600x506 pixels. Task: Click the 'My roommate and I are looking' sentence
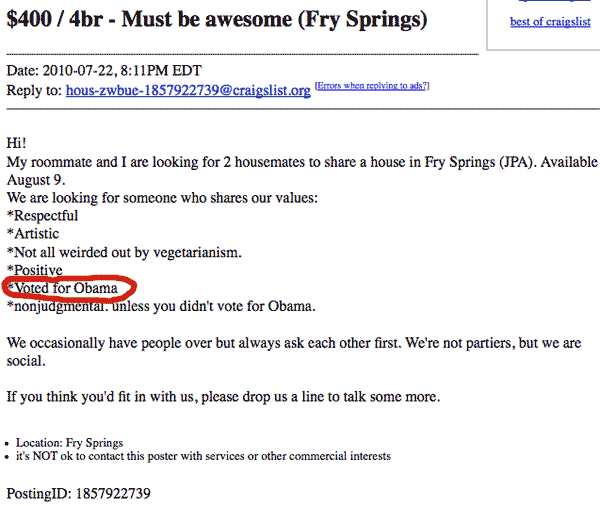302,171
